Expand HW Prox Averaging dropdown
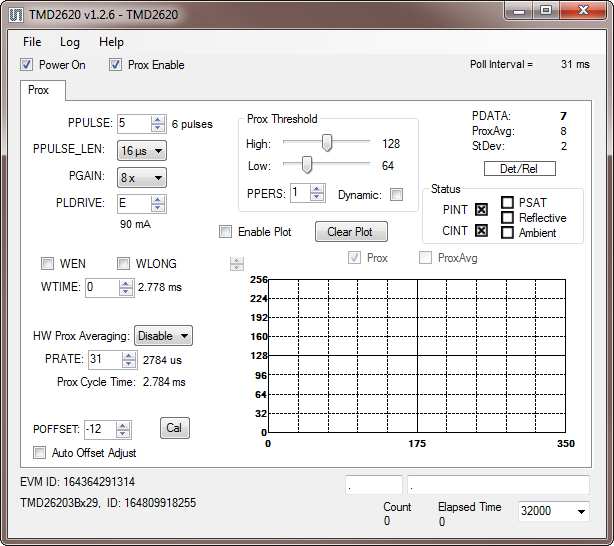This screenshot has width=614, height=546. pyautogui.click(x=163, y=336)
